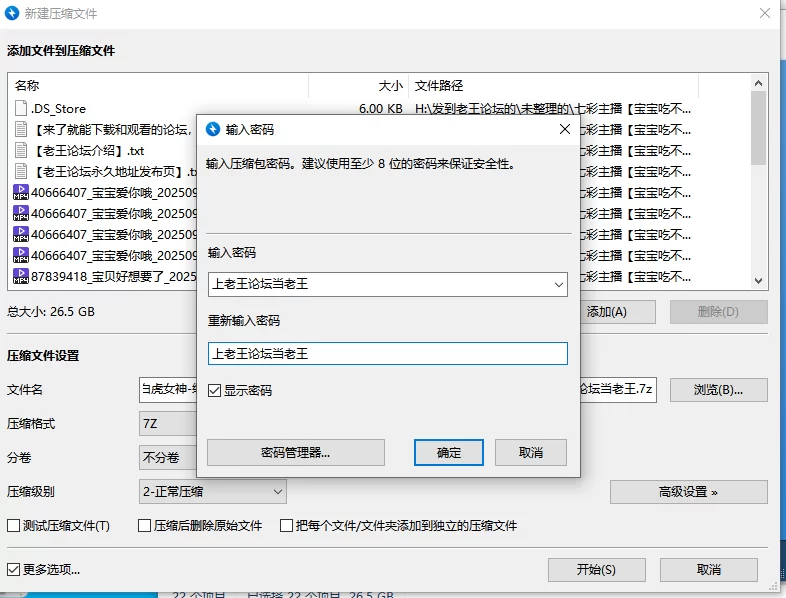Image resolution: width=786 pixels, height=598 pixels.
Task: Check 压缩后删除原始文件 option
Action: point(144,525)
